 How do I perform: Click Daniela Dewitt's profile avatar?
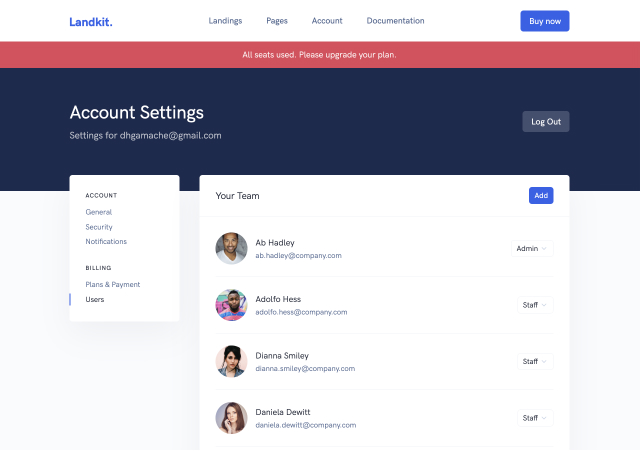coord(231,418)
